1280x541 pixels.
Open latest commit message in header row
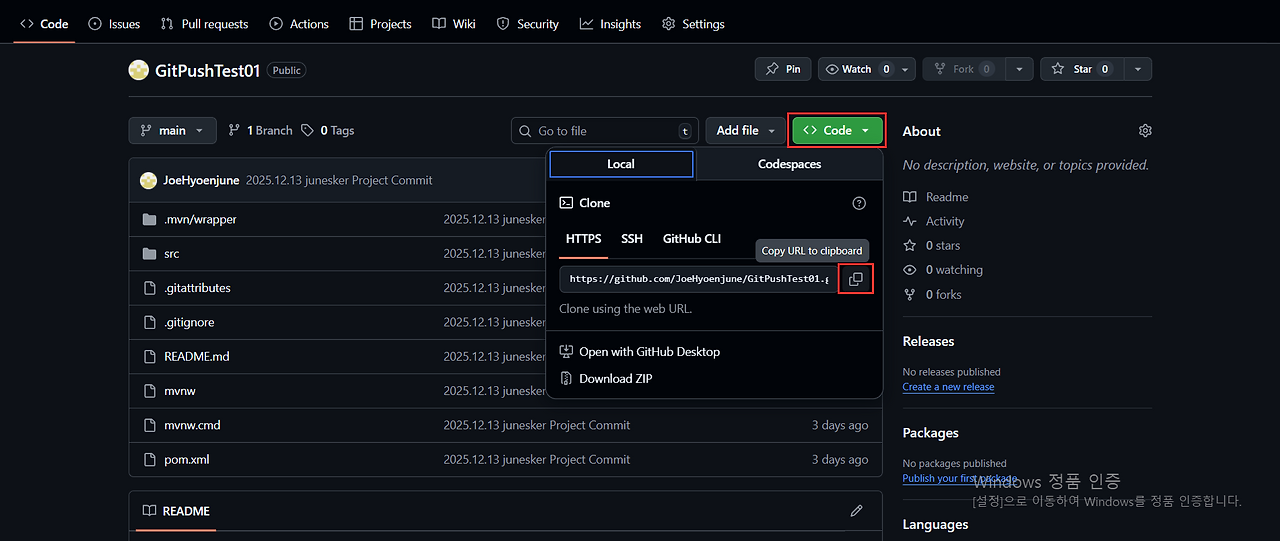[339, 181]
